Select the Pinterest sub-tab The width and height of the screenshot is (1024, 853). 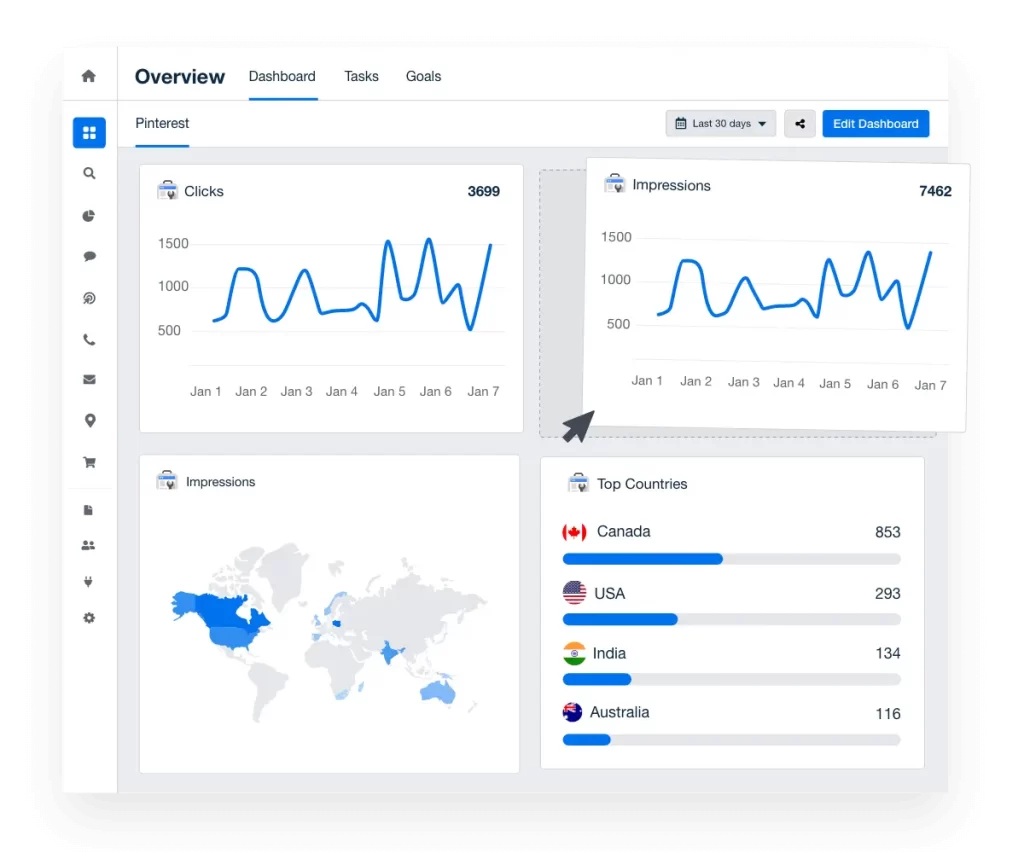[x=162, y=124]
